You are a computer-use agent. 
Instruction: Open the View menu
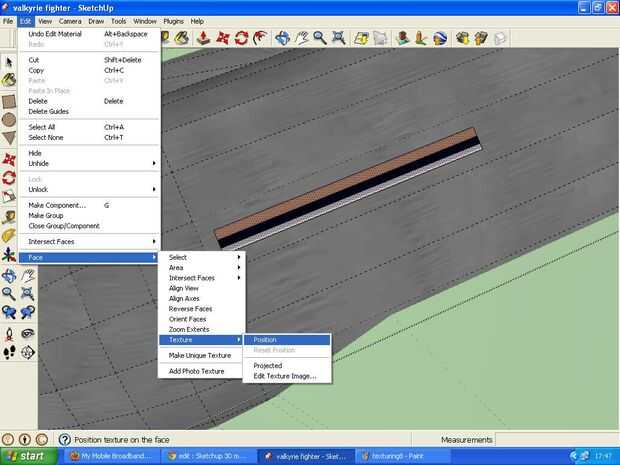tap(45, 21)
